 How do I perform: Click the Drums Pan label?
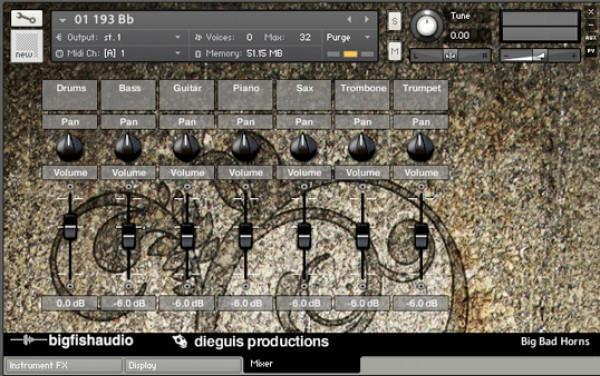(x=70, y=122)
